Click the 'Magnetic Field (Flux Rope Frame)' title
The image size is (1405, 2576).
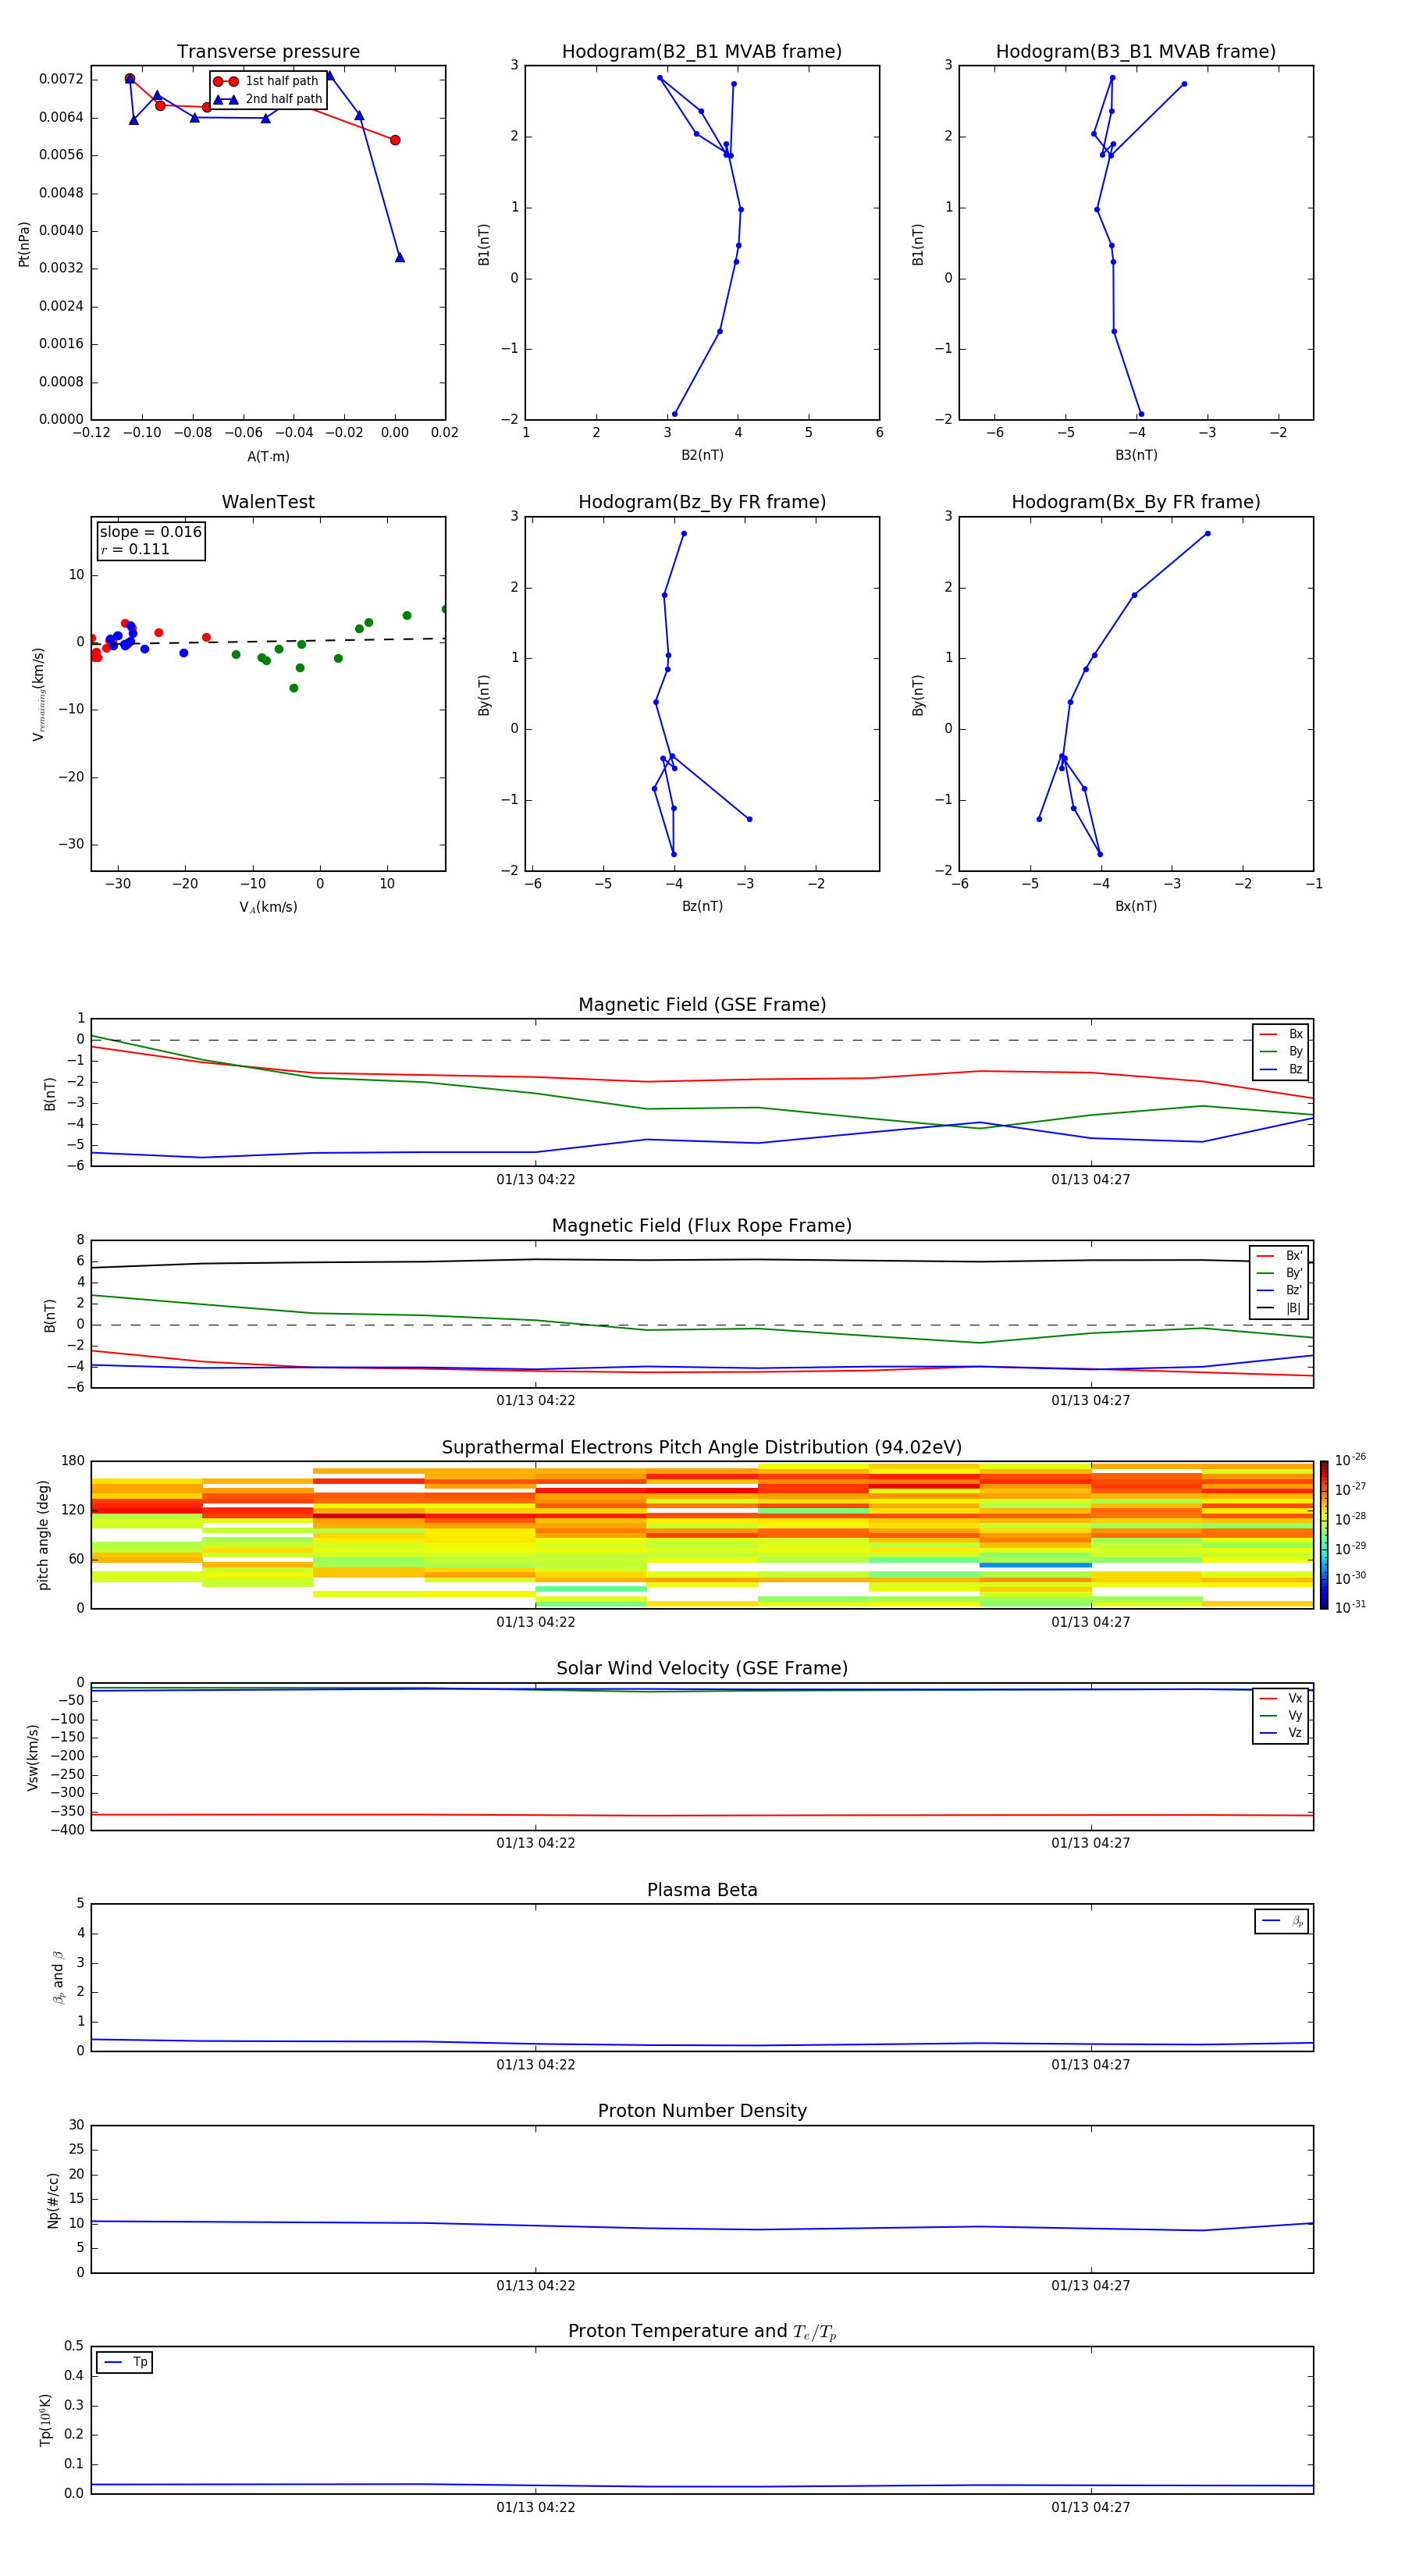coord(702,1225)
